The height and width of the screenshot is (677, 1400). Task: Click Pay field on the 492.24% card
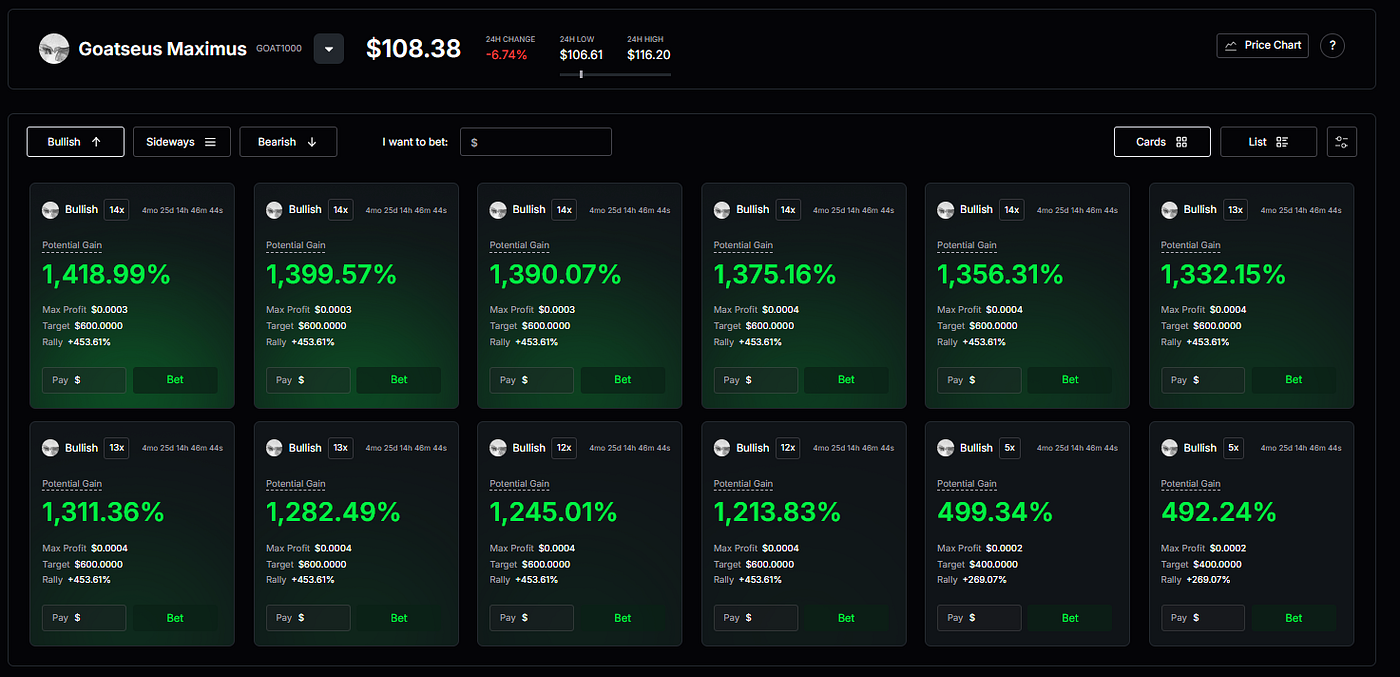pos(1203,618)
